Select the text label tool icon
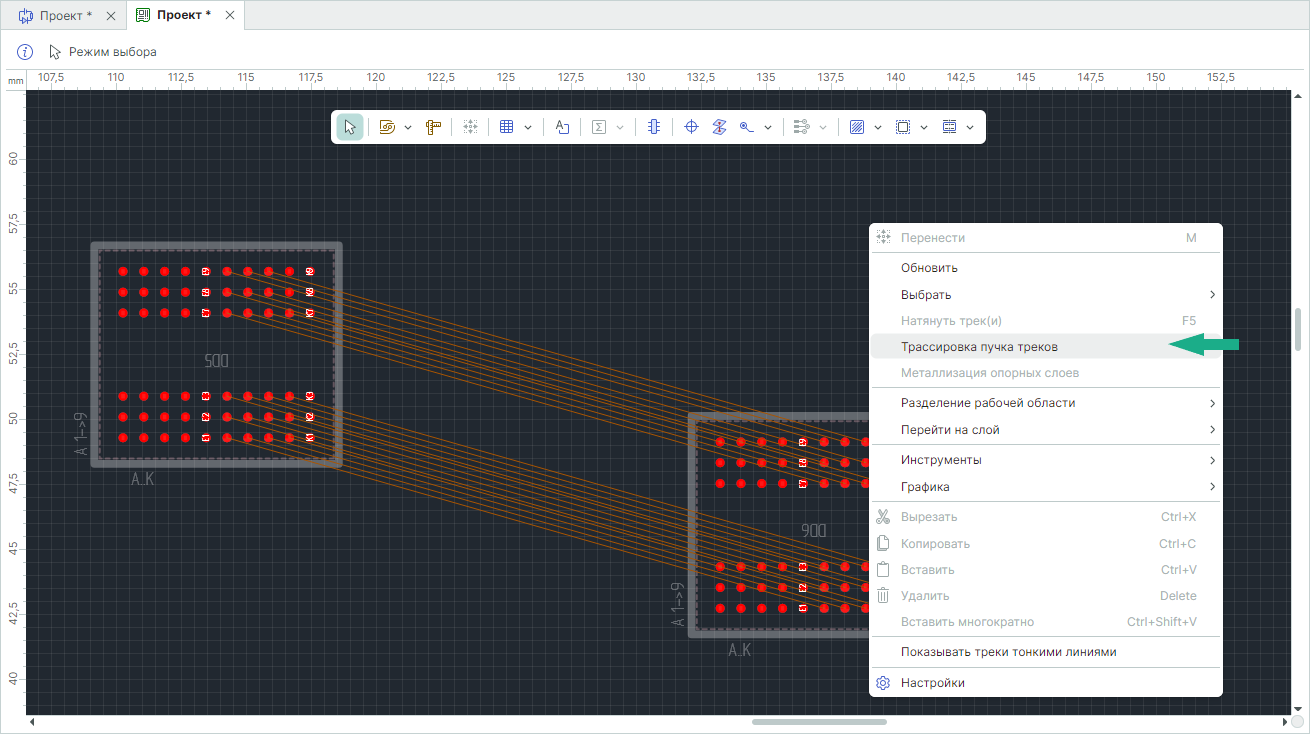Viewport: 1310px width, 734px height. 562,127
